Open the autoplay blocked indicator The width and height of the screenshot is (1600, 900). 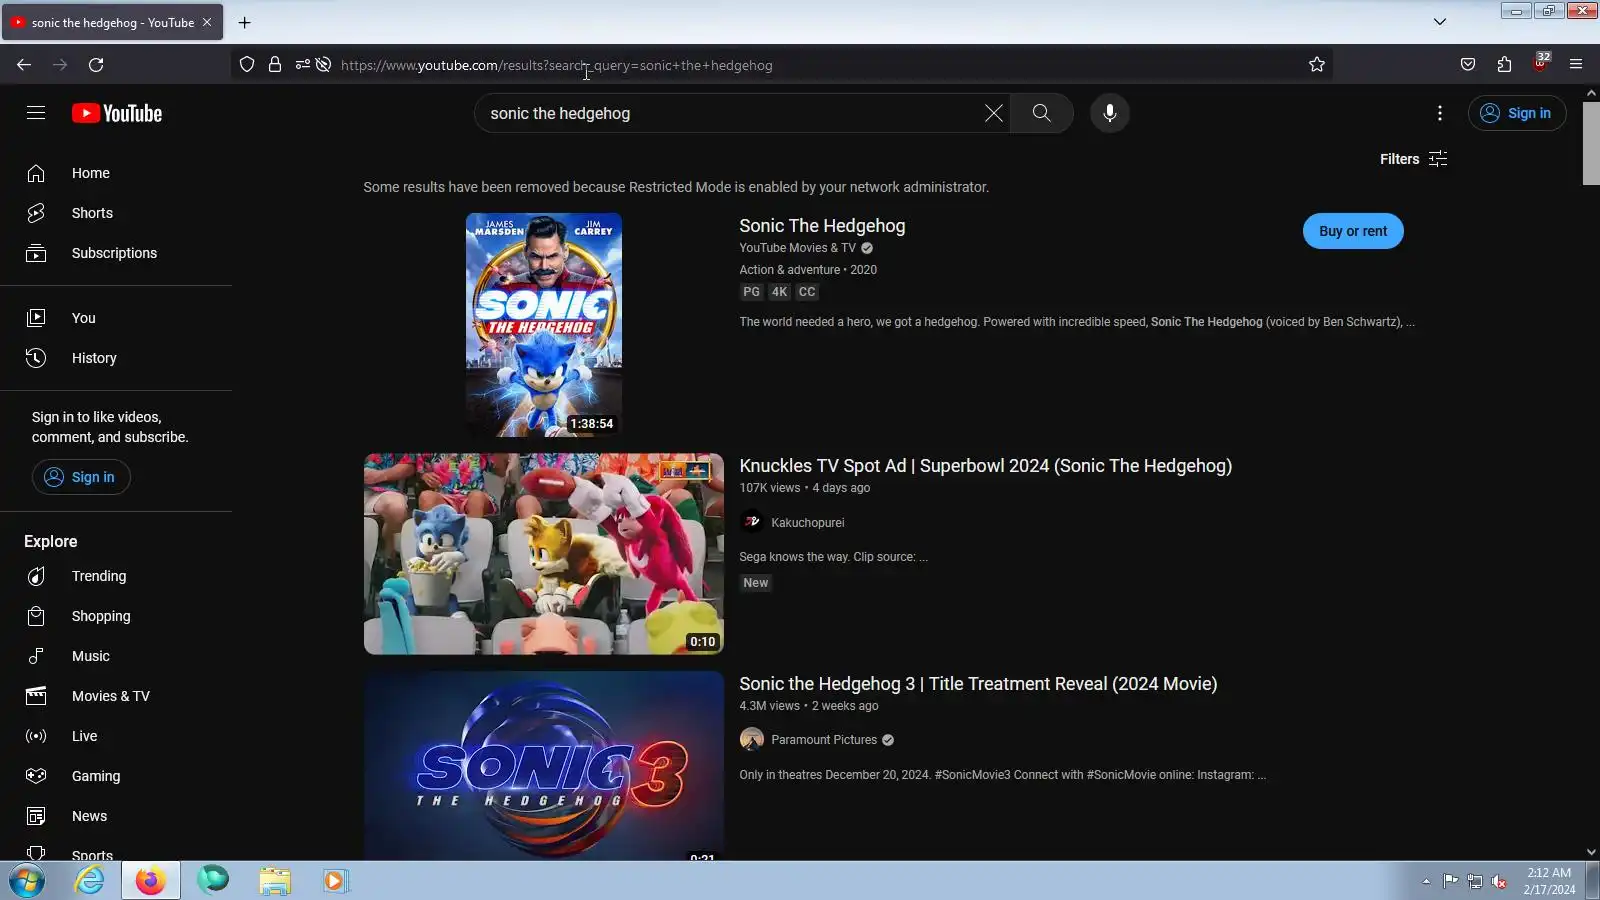point(323,65)
